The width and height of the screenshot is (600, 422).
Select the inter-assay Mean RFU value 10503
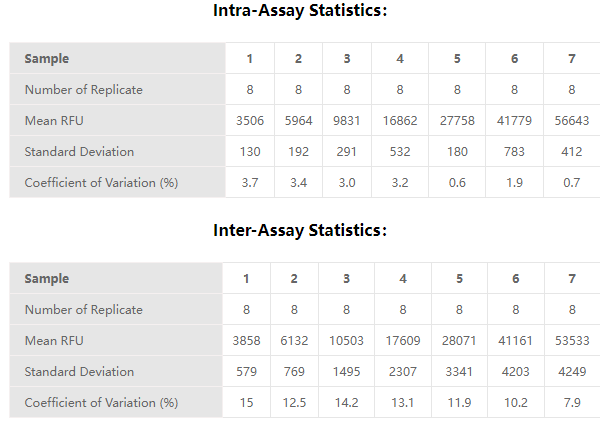tap(346, 341)
